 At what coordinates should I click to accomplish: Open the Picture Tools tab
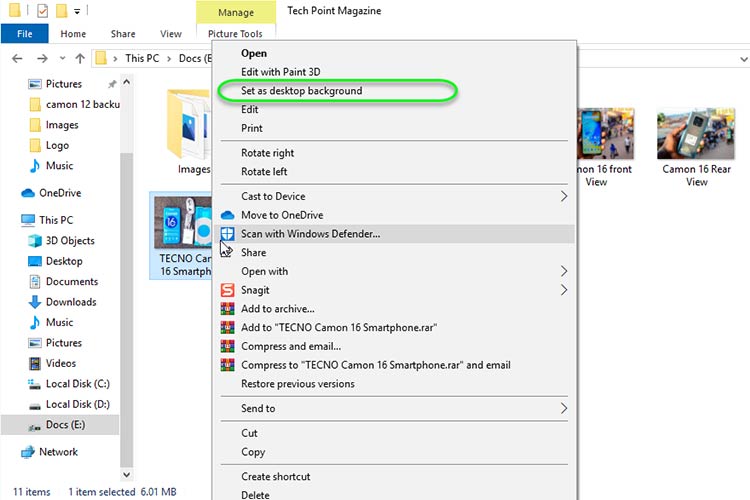pos(235,34)
